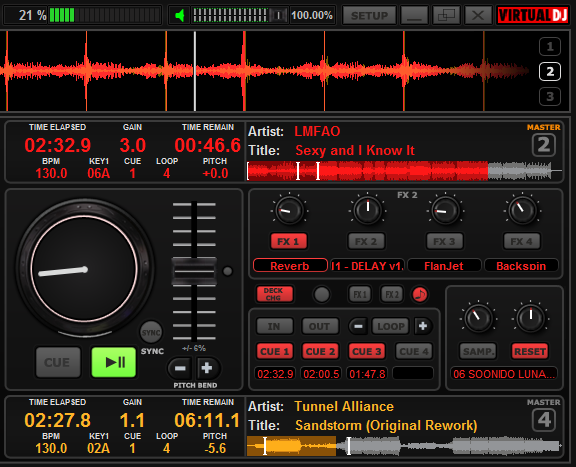Click the 02:00.5 cue time field
This screenshot has height=467, width=576.
coord(321,374)
